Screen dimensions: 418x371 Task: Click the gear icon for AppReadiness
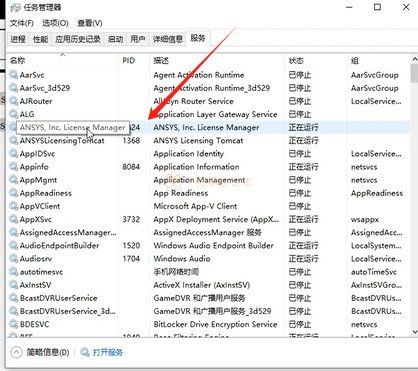[x=14, y=193]
